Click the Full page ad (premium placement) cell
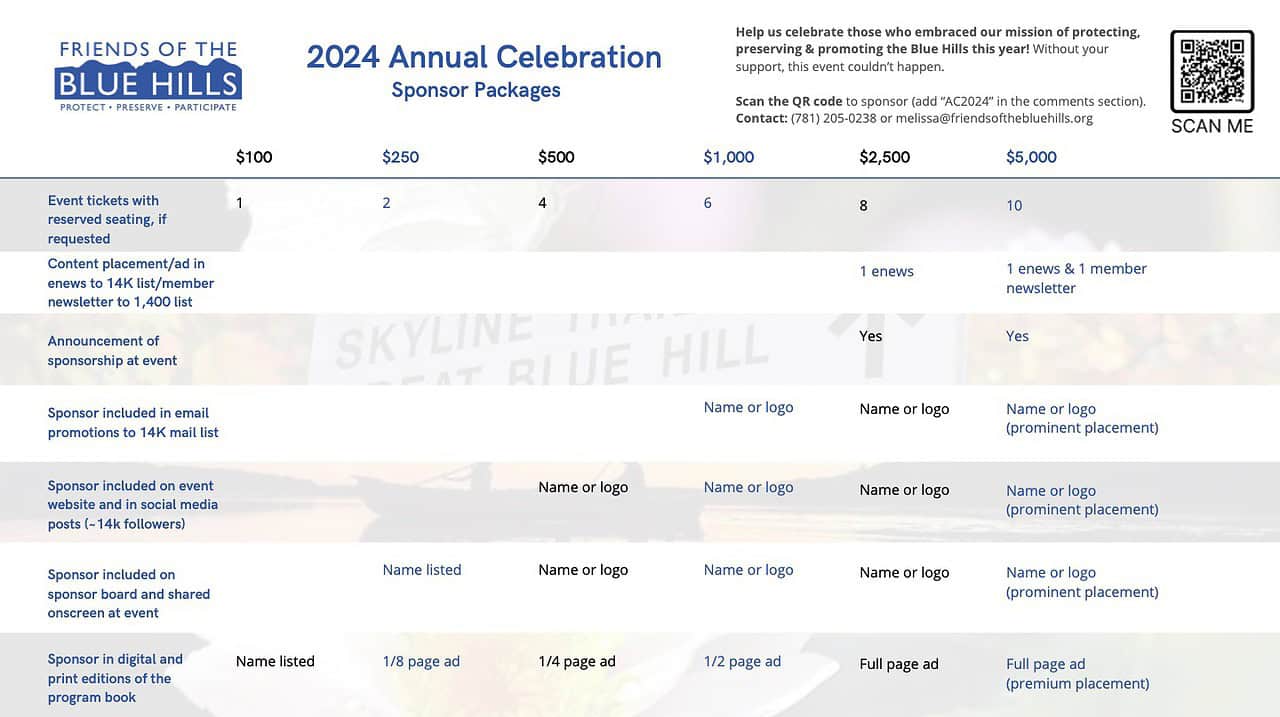This screenshot has height=717, width=1280. [x=1078, y=674]
